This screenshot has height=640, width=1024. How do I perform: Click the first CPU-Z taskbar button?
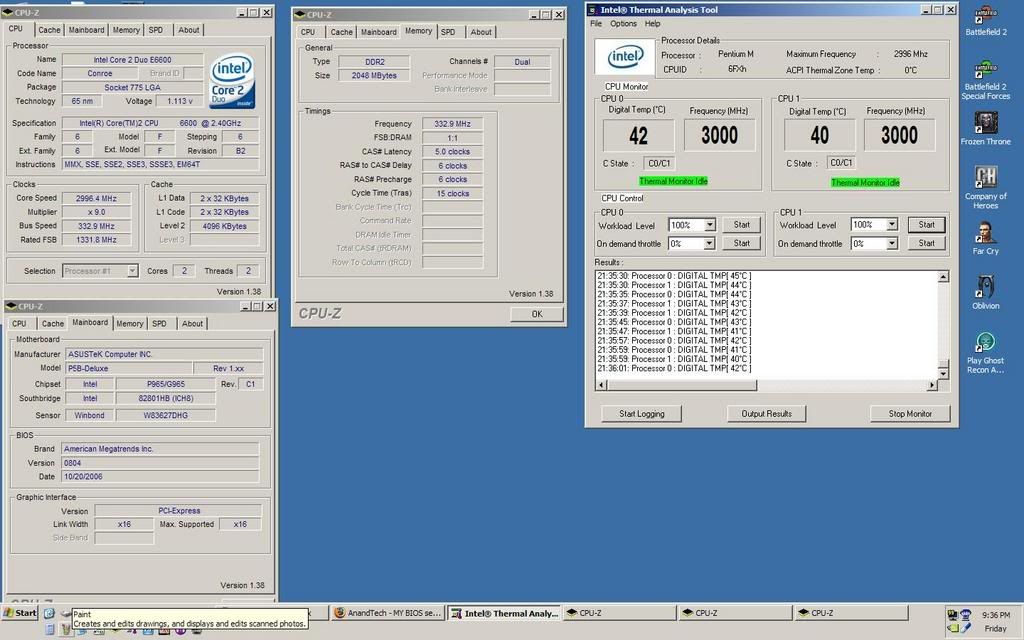(619, 613)
